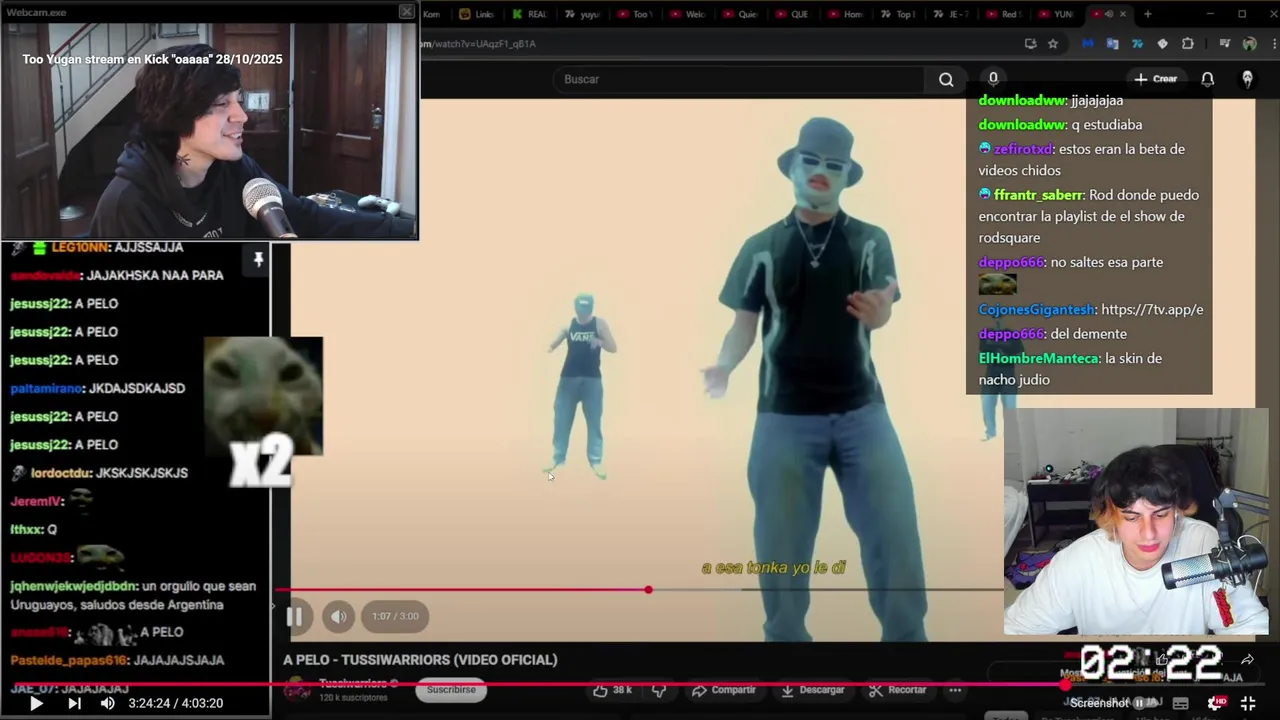The image size is (1280, 720).
Task: Click the Descargar download button
Action: point(813,690)
